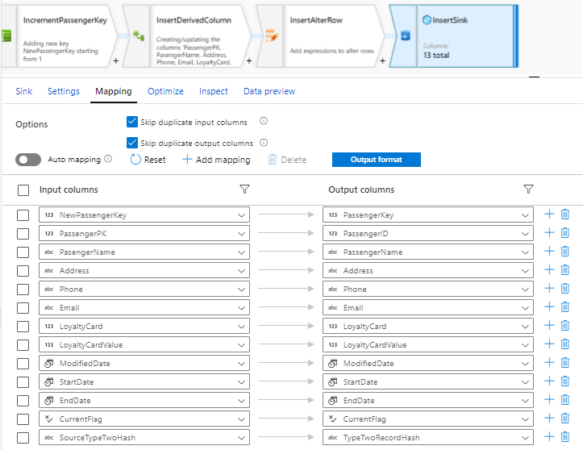The image size is (583, 450).
Task: Delete the Address mapping row
Action: tap(565, 270)
